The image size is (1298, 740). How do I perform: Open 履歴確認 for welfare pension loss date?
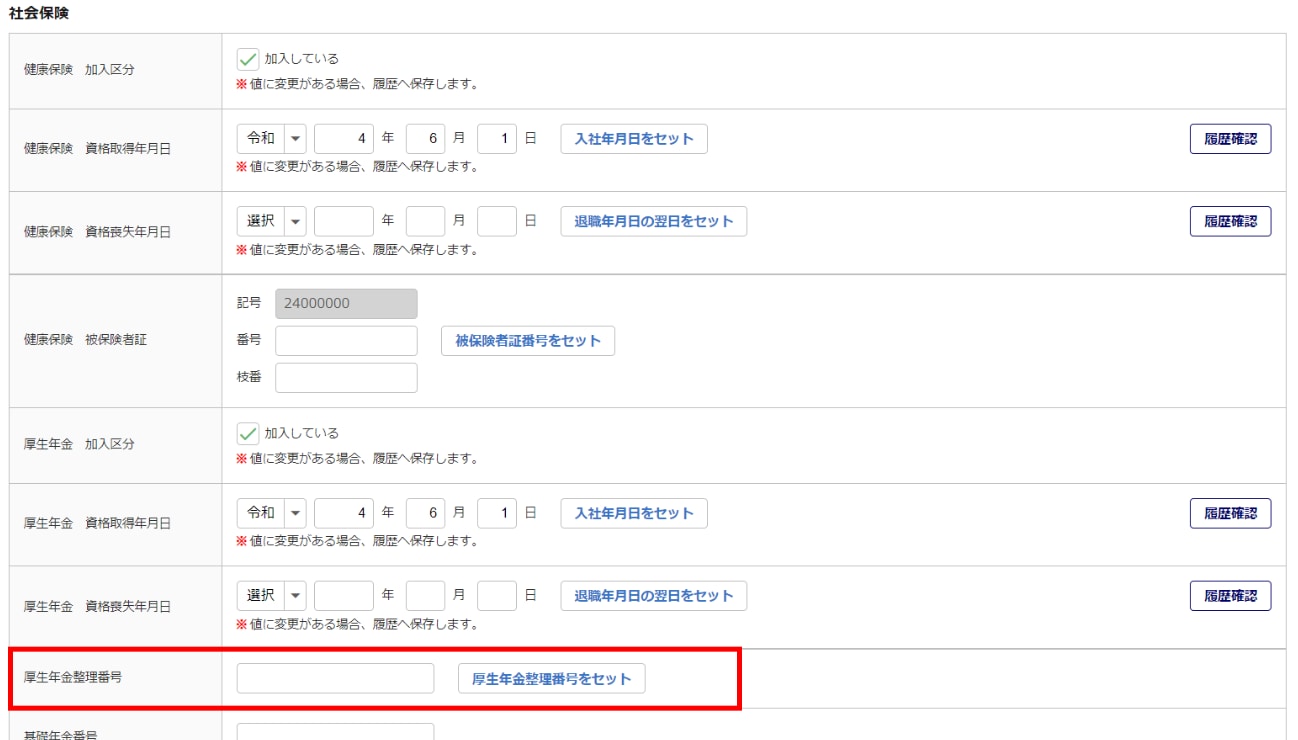click(x=1230, y=596)
